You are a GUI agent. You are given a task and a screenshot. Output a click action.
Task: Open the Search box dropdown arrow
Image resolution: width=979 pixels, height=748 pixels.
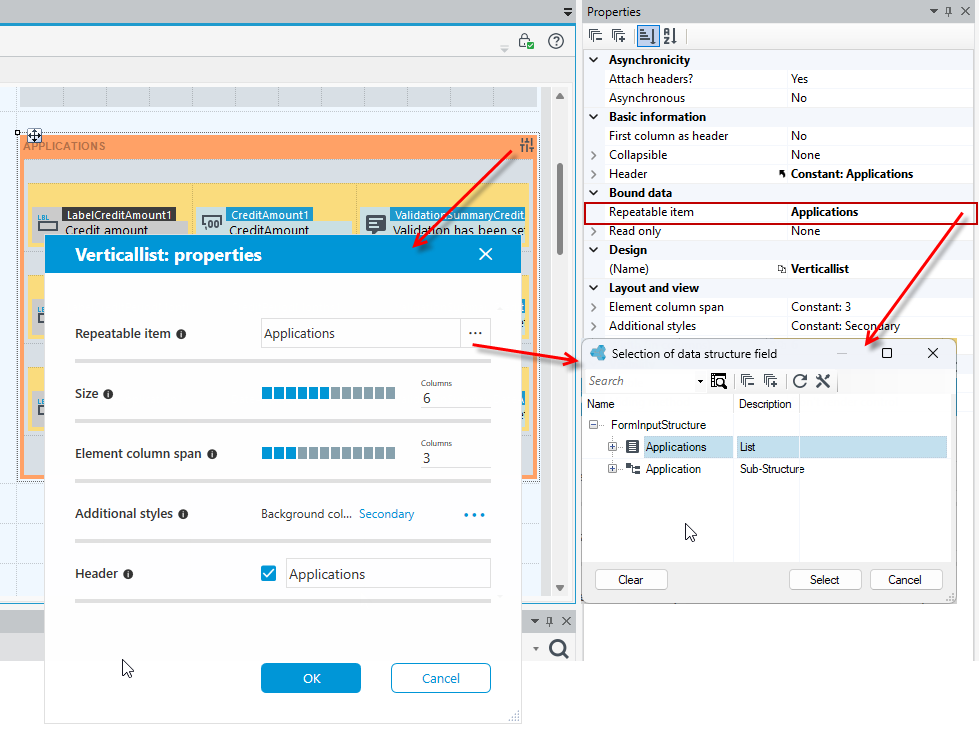tap(701, 381)
